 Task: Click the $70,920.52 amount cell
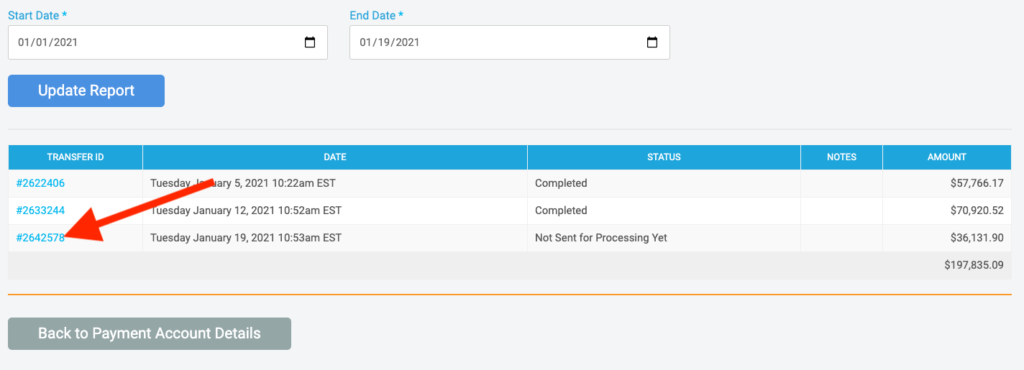(947, 211)
